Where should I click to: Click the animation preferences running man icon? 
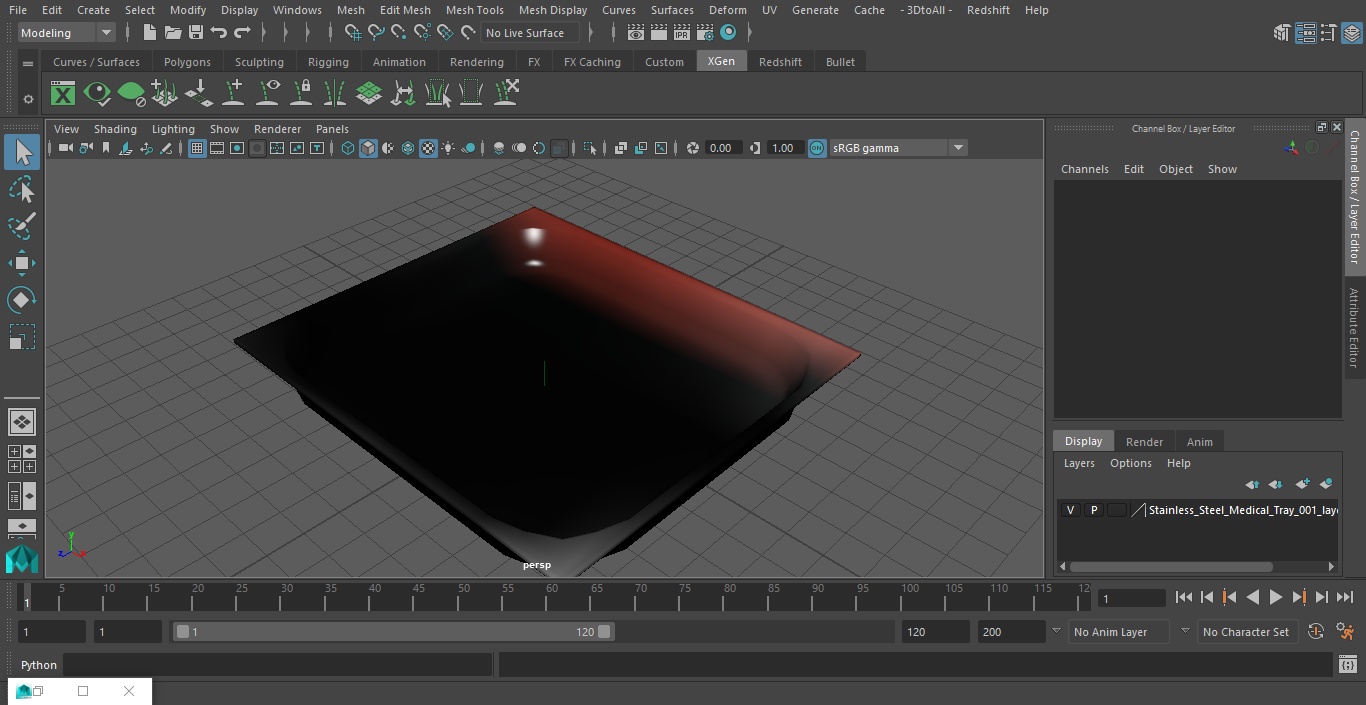coord(1345,632)
